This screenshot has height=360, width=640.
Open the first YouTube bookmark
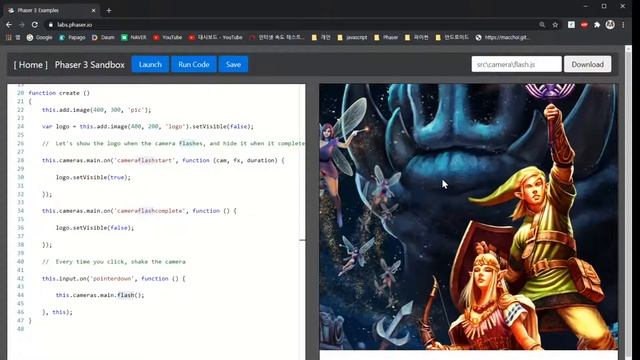[167, 38]
